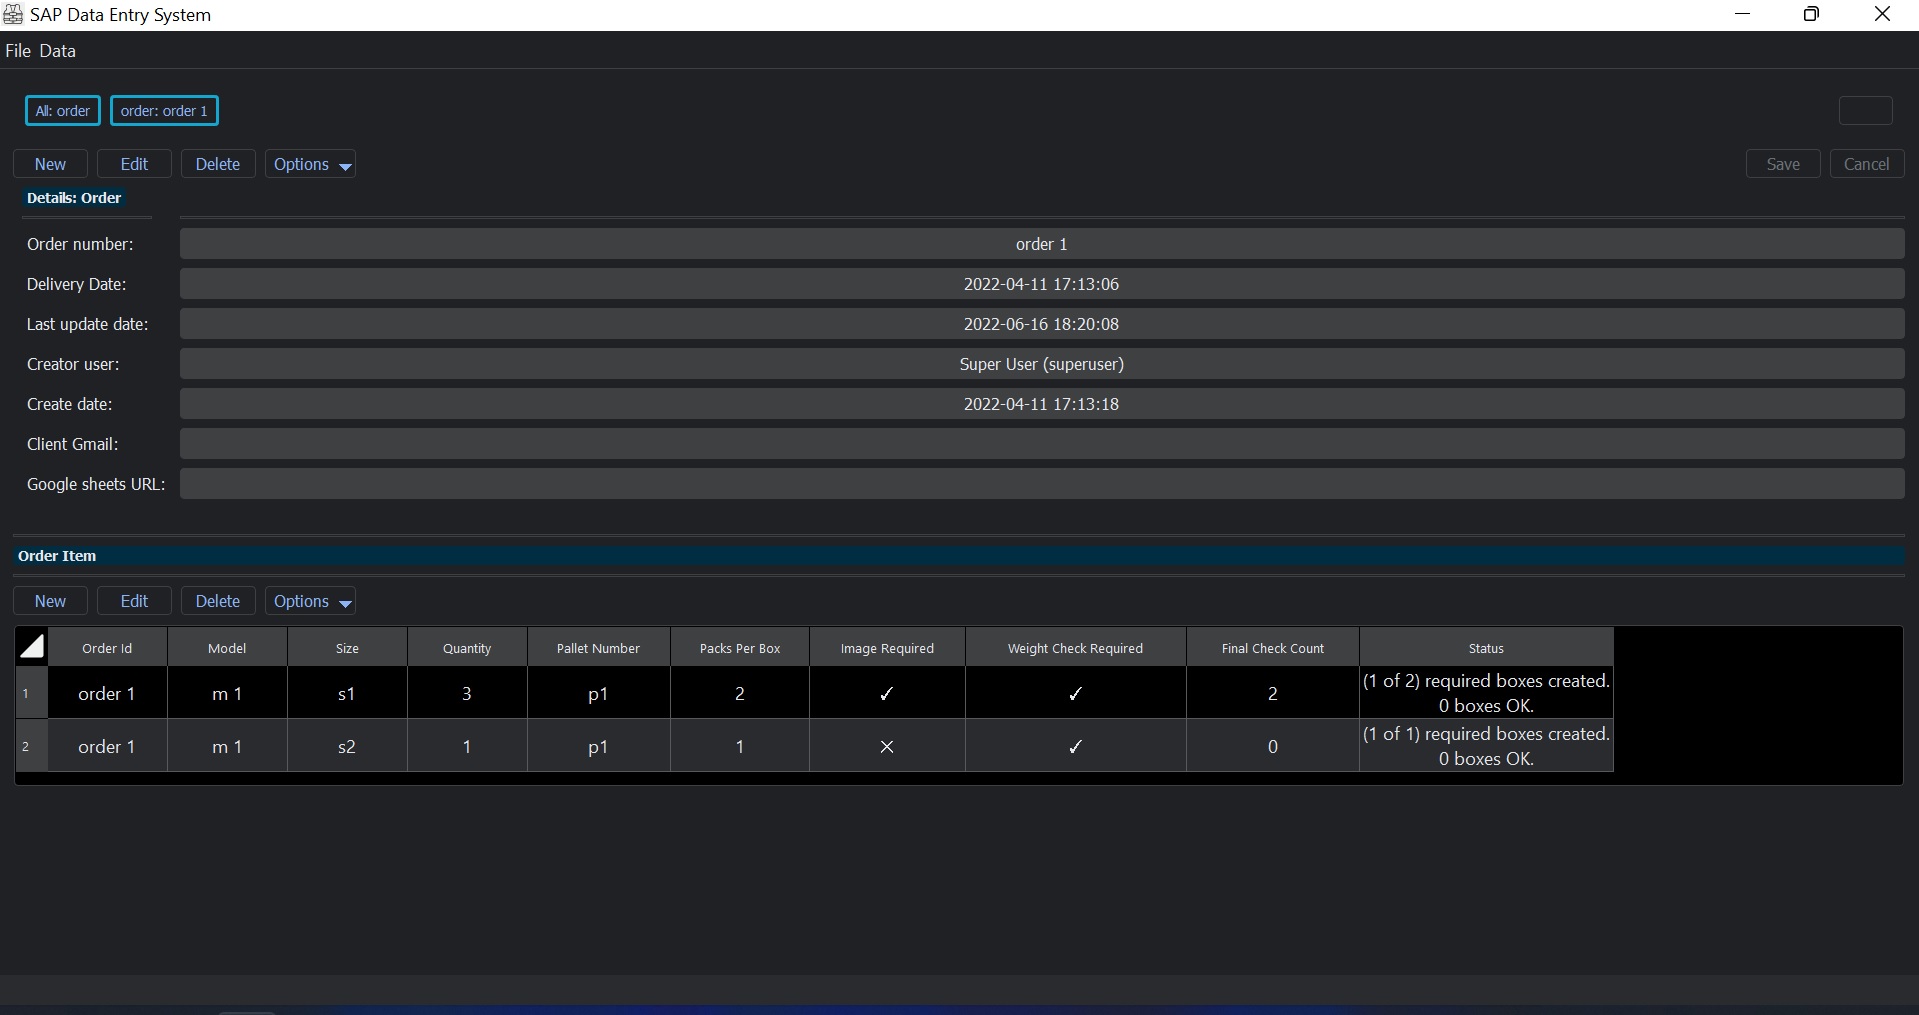Toggle Weight Check Required checkmark in s1 row

coord(1075,693)
